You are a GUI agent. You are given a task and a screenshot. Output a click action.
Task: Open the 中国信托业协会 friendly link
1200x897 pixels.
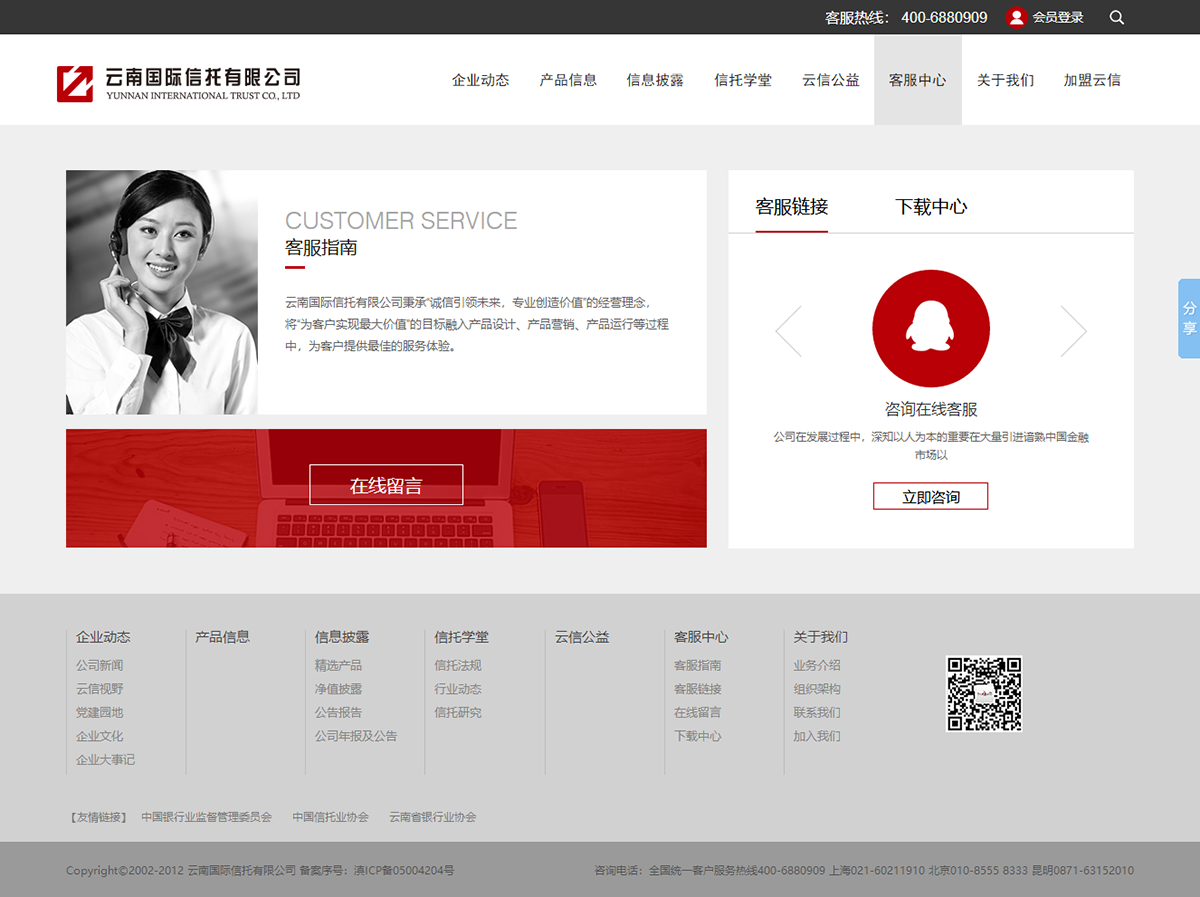point(330,817)
